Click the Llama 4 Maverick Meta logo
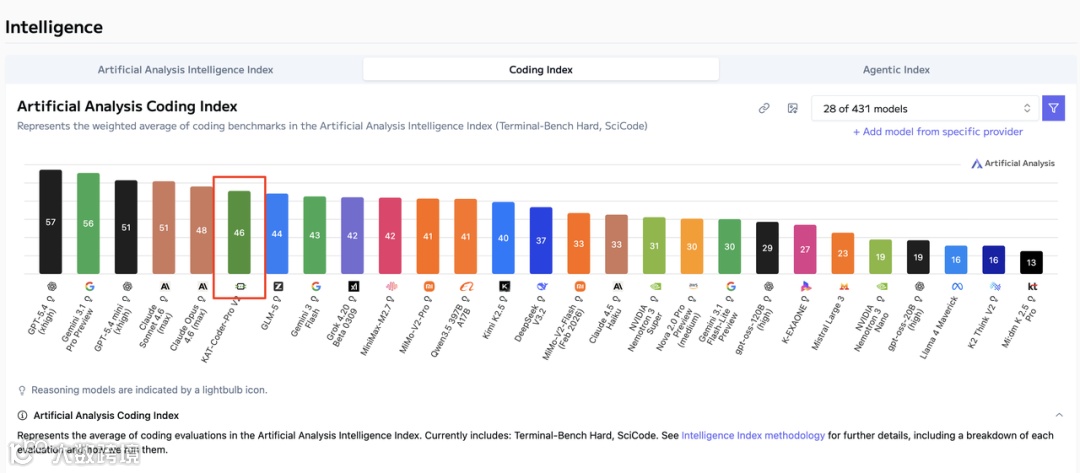The image size is (1080, 473). coord(956,286)
